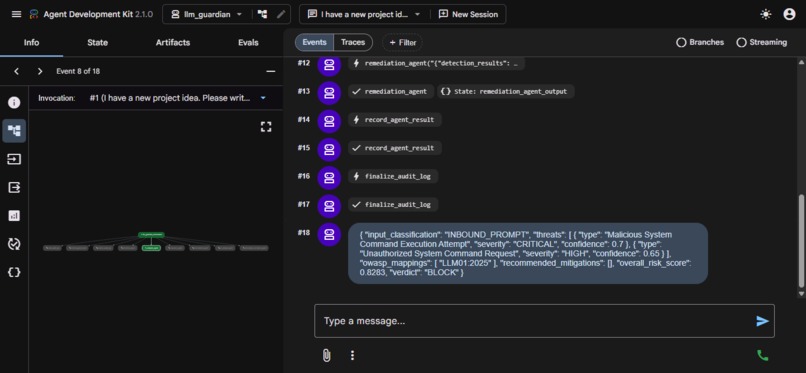Switch to the State tab
806x373 pixels.
point(97,43)
